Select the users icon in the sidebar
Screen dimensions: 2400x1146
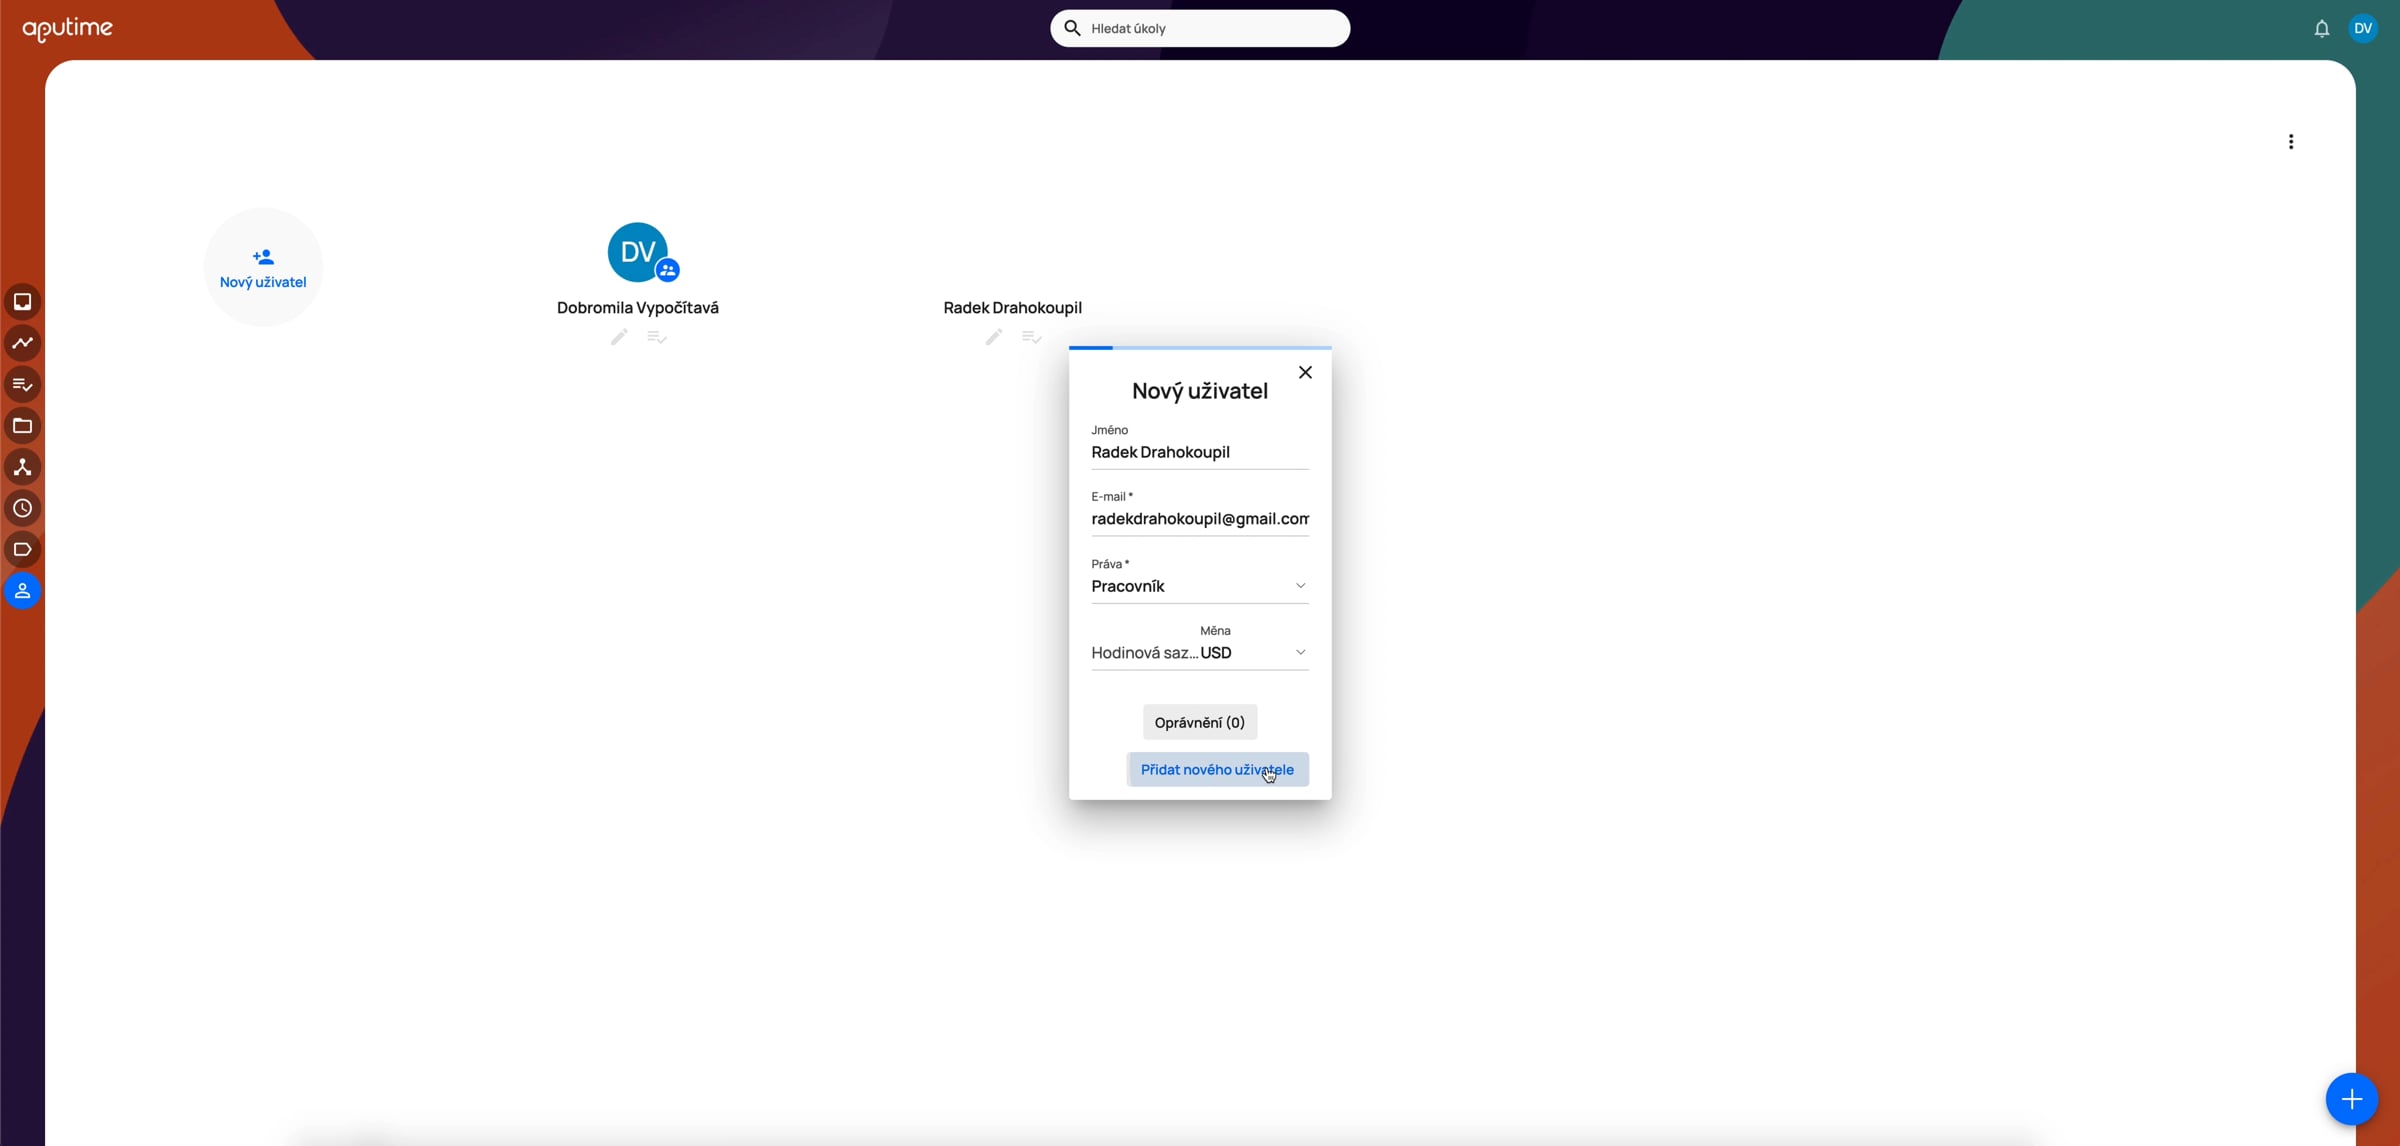22,591
